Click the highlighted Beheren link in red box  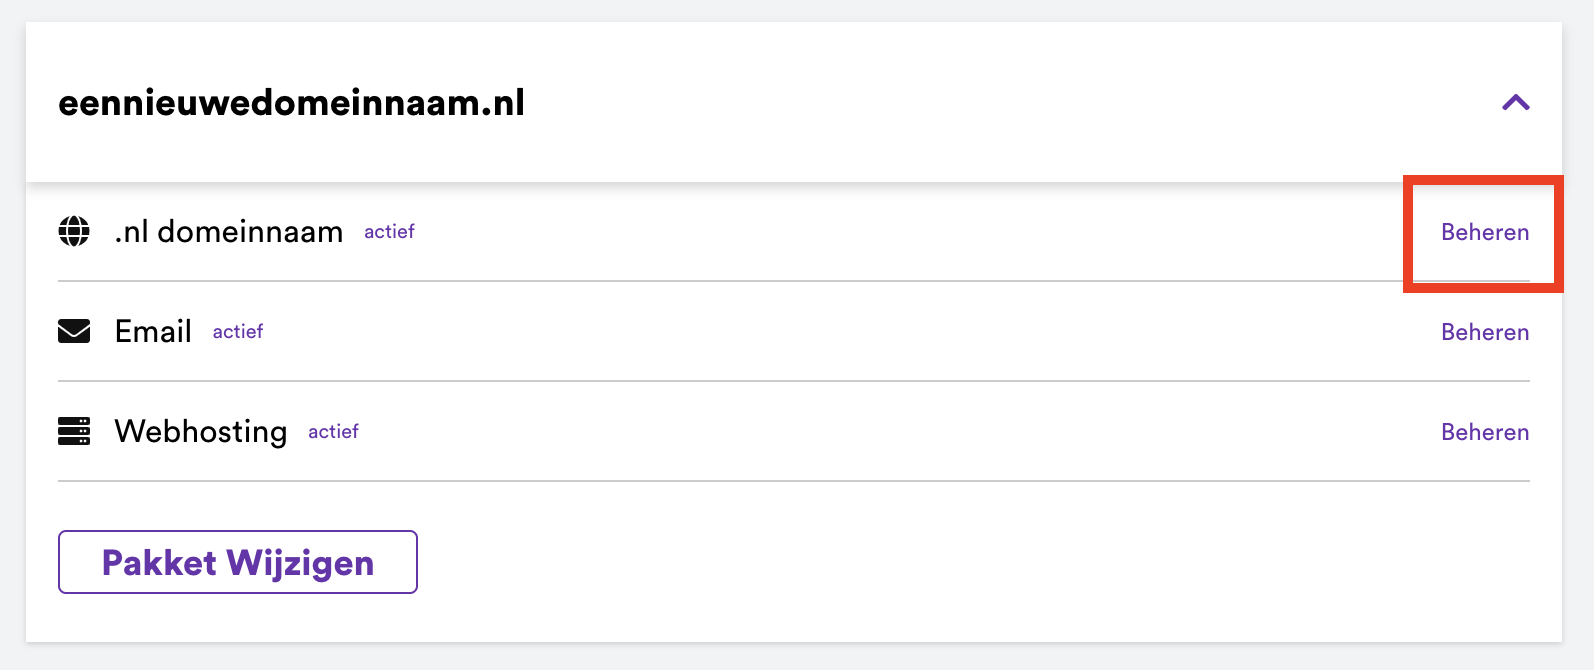tap(1485, 232)
